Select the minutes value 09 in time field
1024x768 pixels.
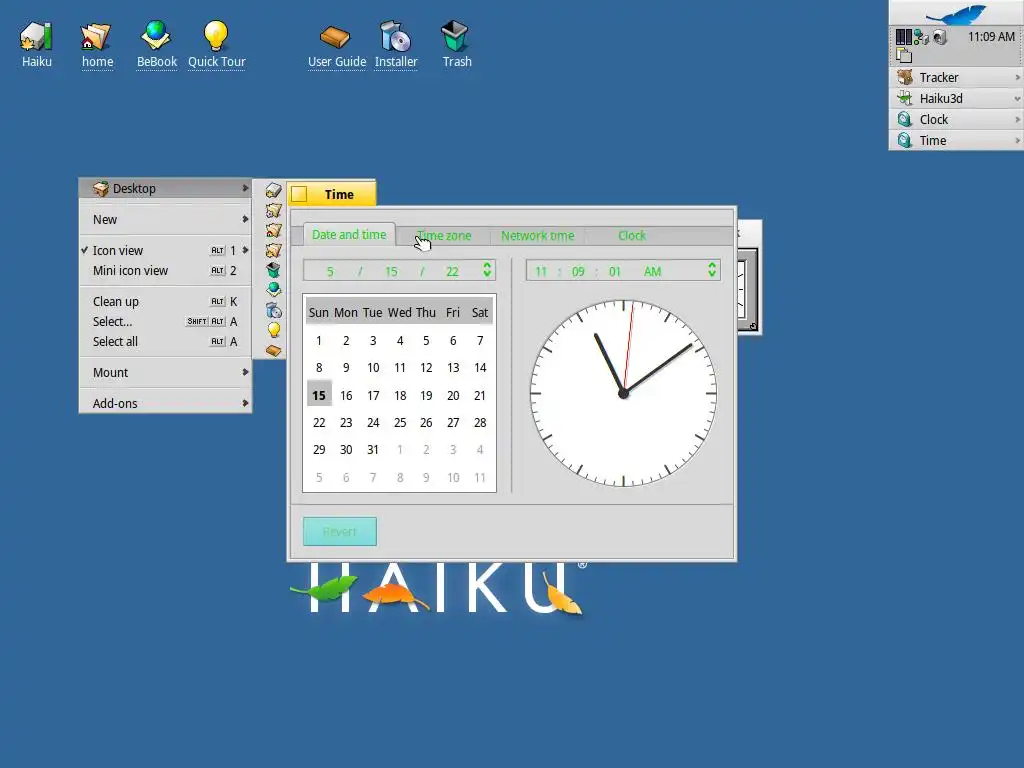(x=578, y=272)
